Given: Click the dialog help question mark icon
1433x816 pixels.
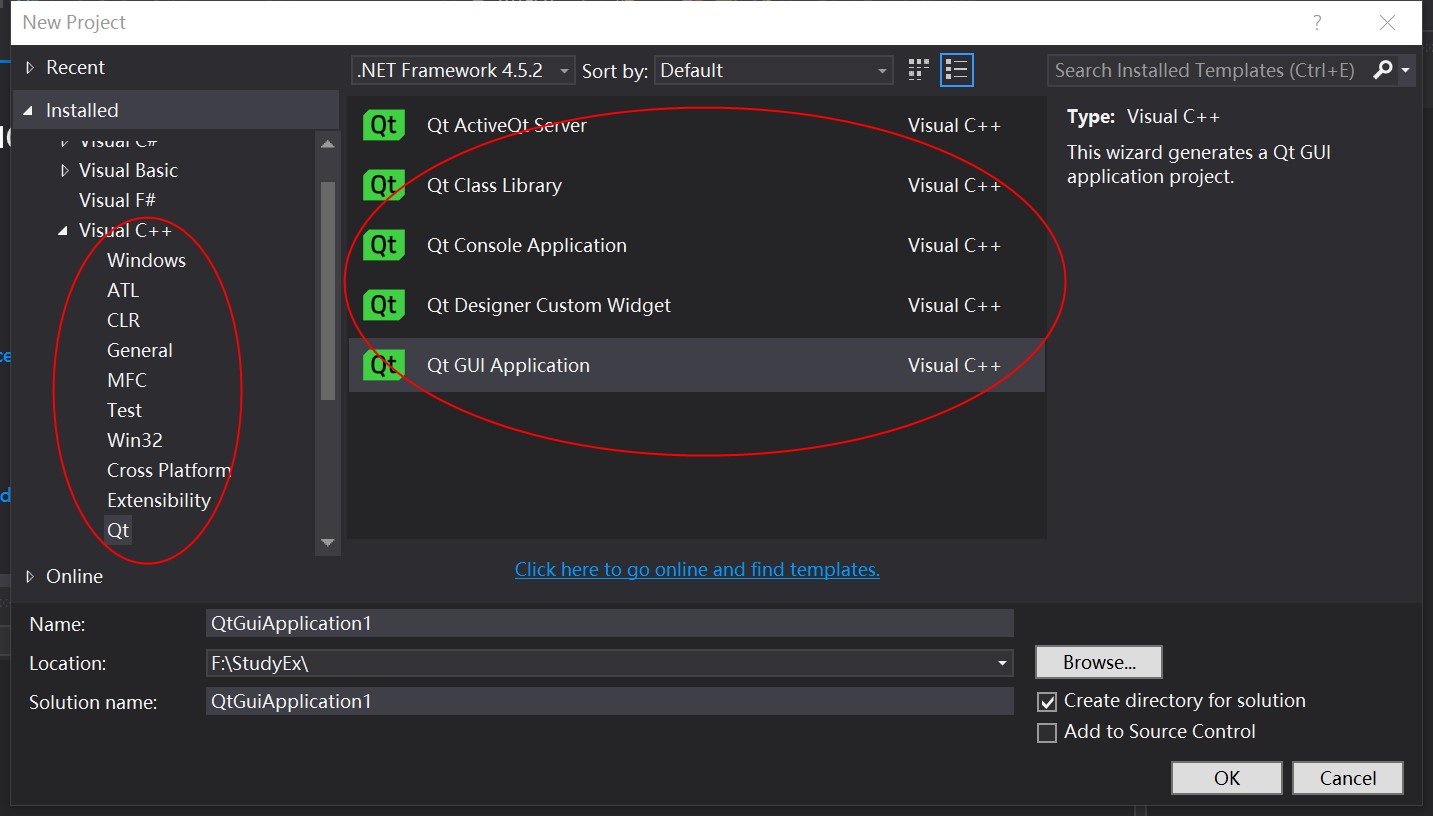Looking at the screenshot, I should point(1317,22).
